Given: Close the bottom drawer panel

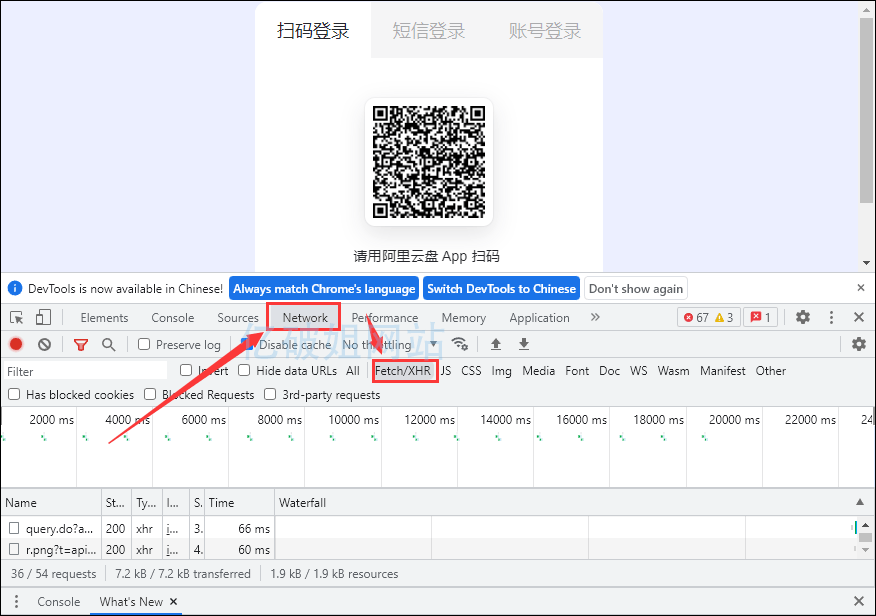Looking at the screenshot, I should pos(859,601).
